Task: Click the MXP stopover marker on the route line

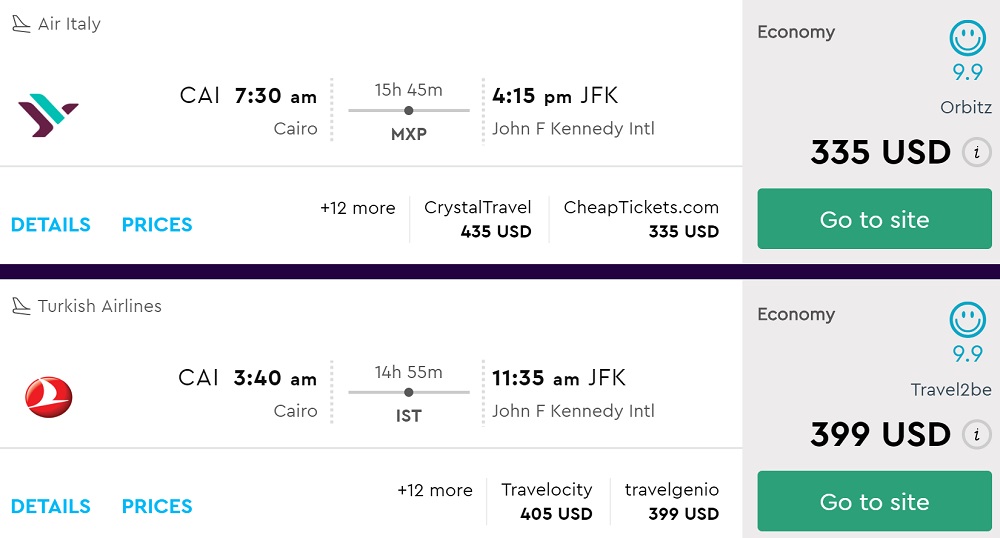Action: [x=409, y=110]
